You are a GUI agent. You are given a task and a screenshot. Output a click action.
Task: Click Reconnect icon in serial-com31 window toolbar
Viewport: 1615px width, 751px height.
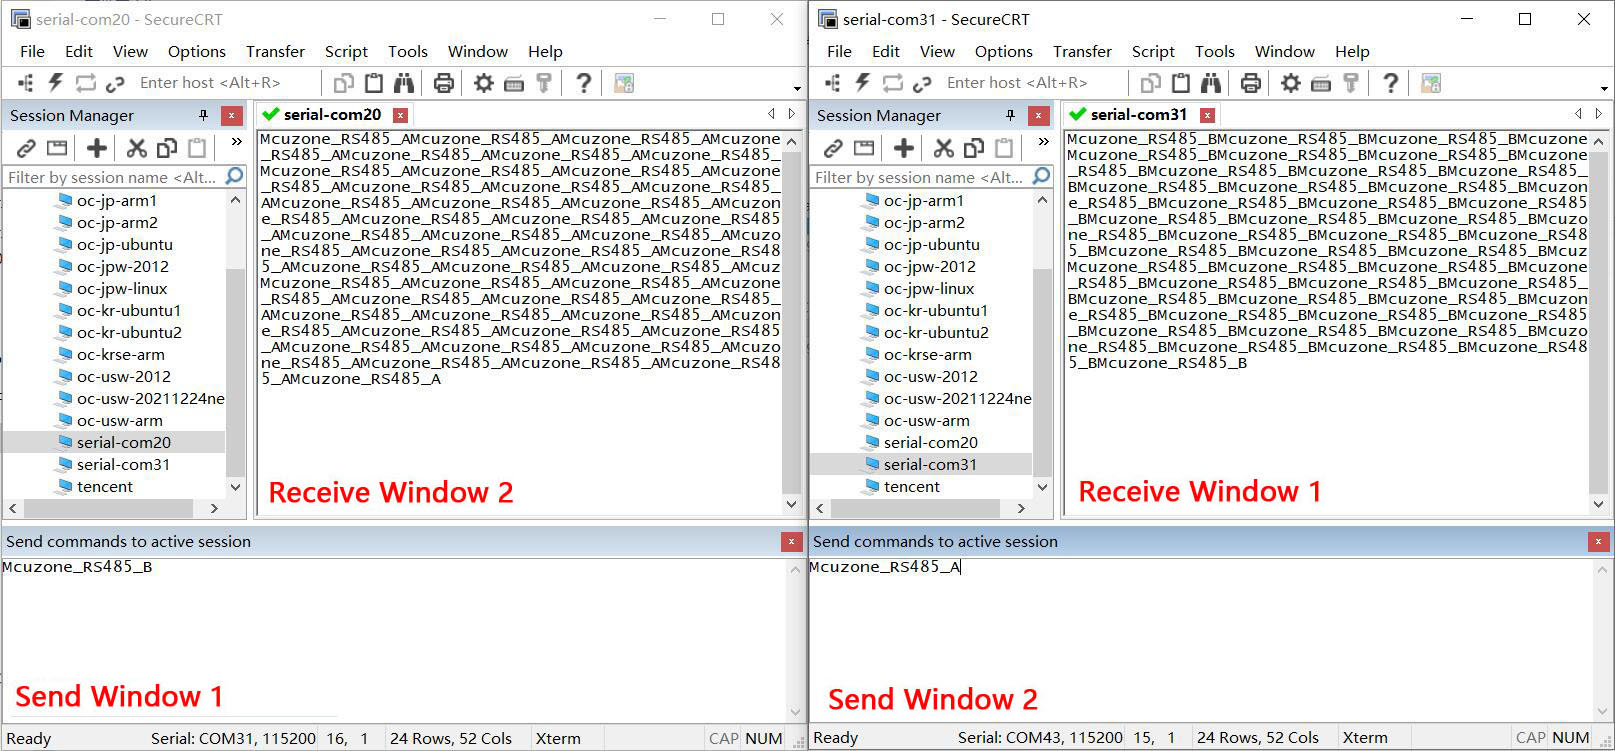pyautogui.click(x=893, y=83)
